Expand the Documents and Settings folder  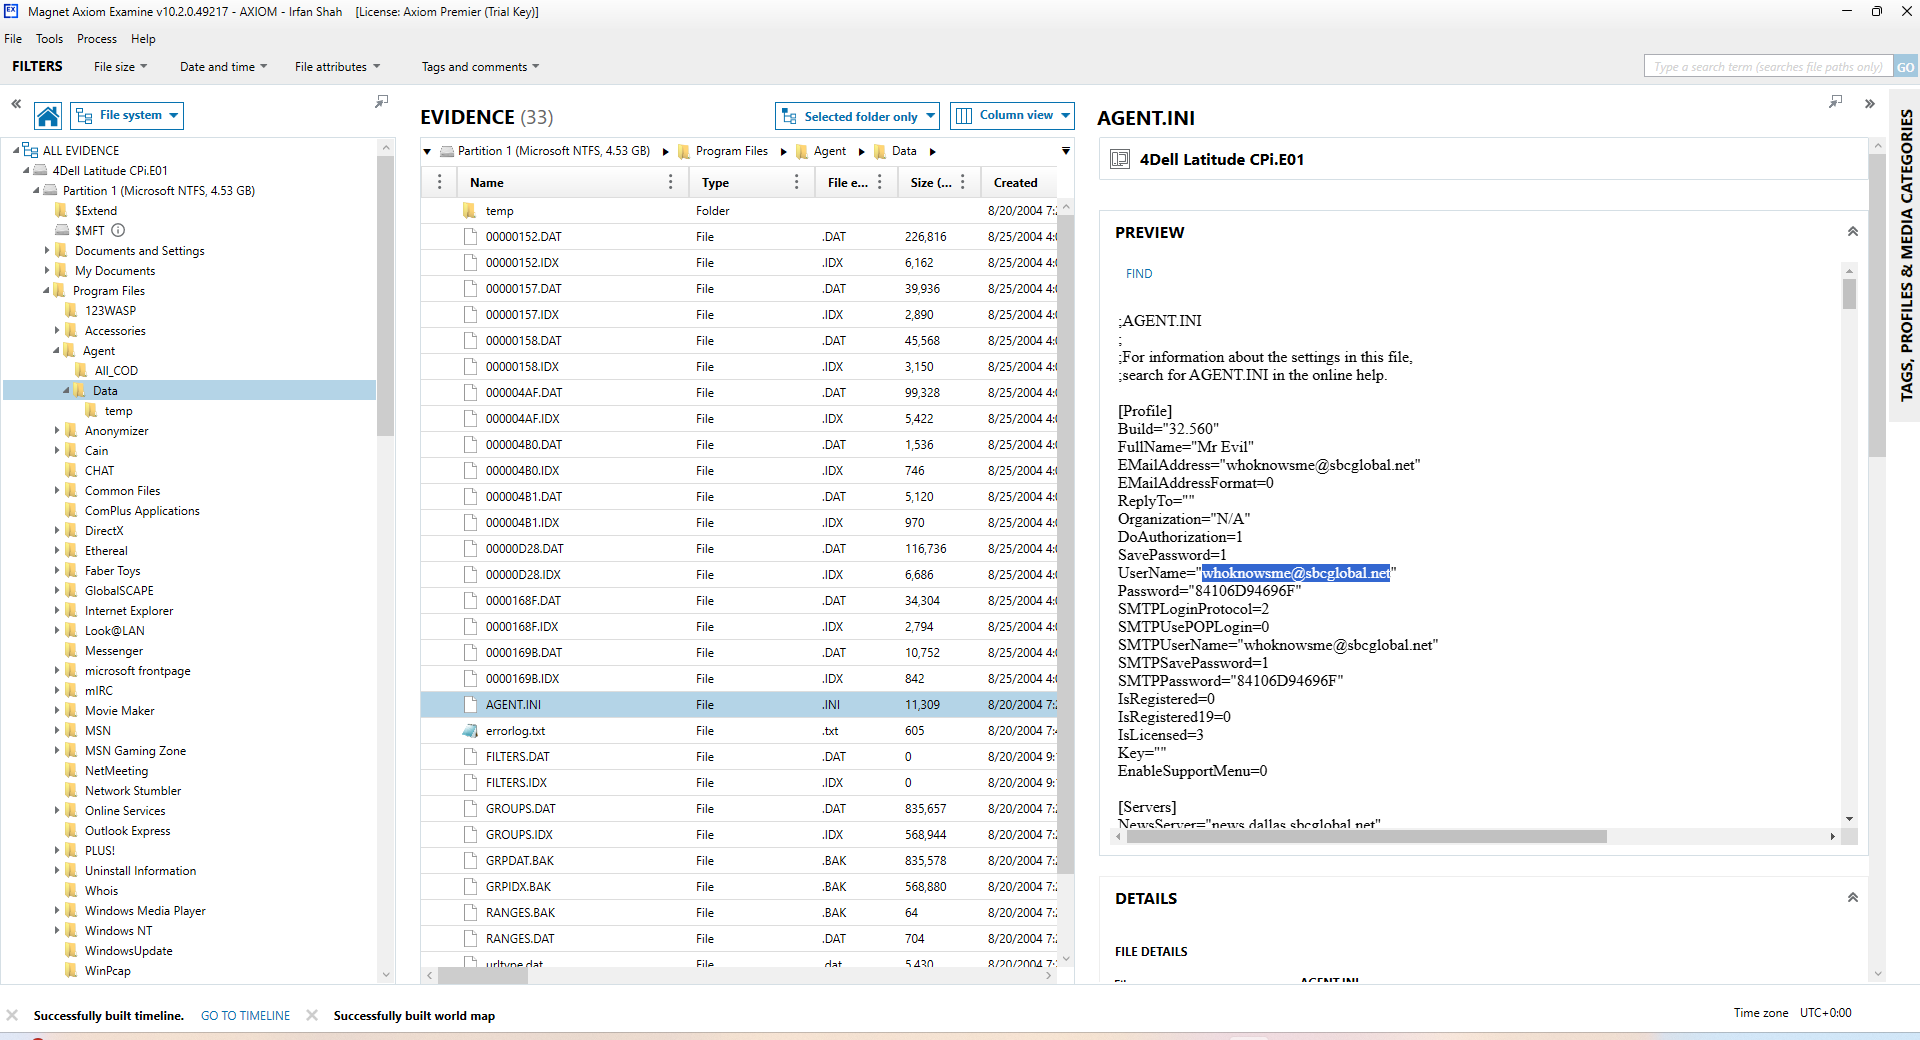(47, 250)
